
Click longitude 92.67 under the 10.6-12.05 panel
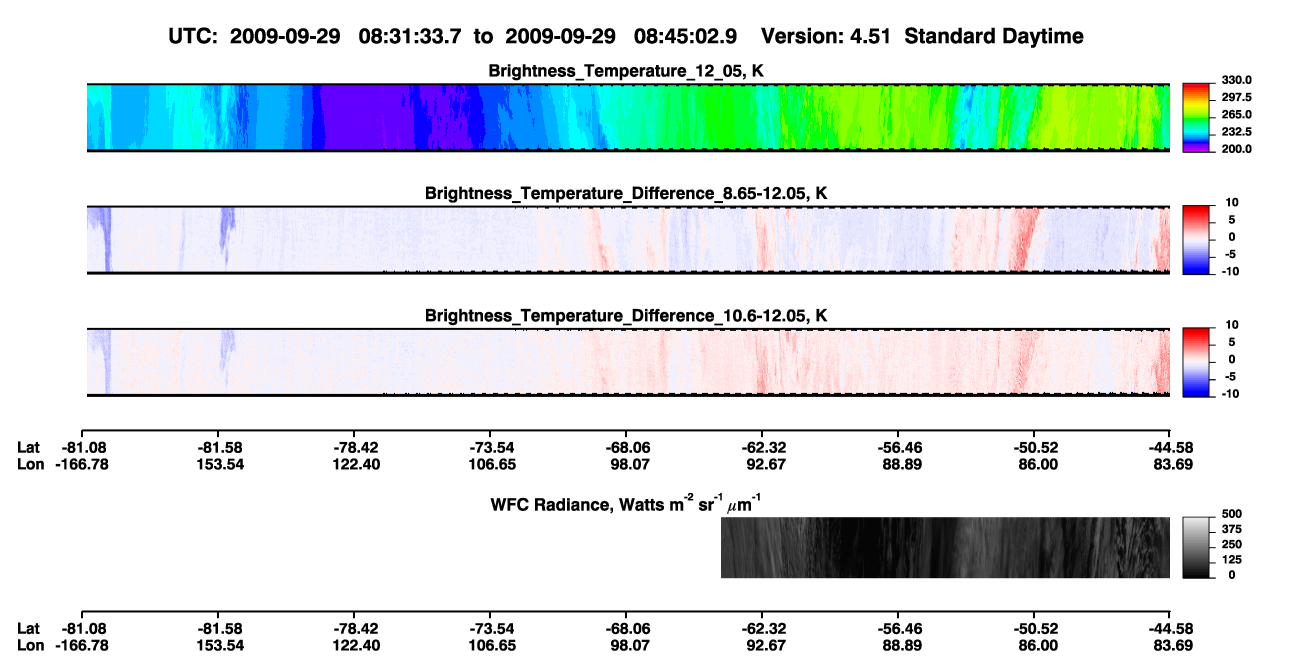(x=762, y=464)
